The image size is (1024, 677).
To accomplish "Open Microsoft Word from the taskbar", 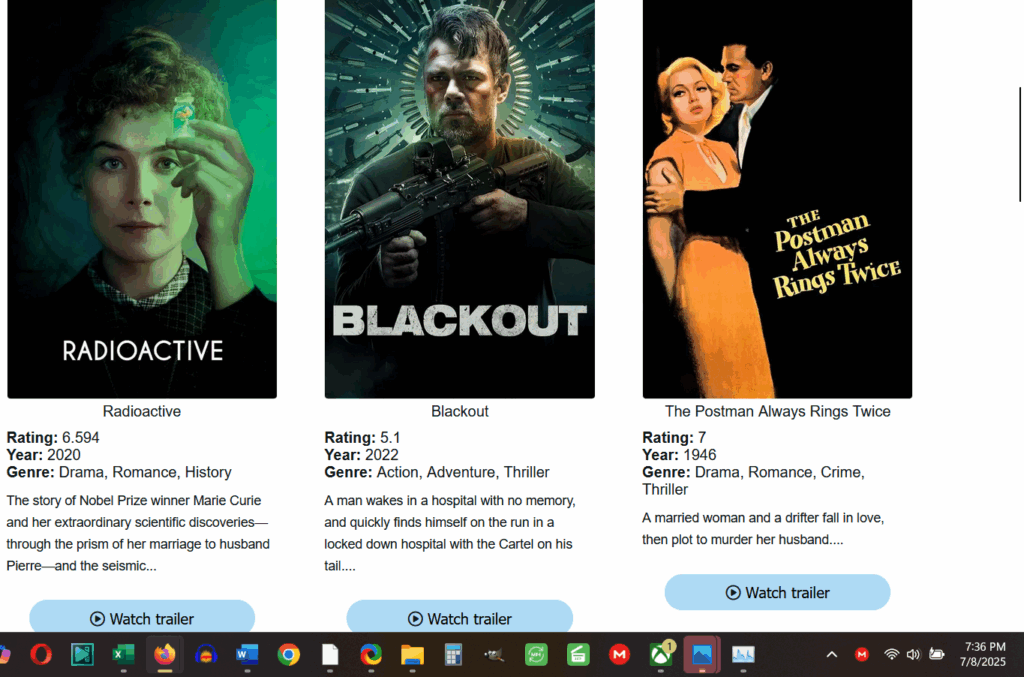I will [x=247, y=653].
